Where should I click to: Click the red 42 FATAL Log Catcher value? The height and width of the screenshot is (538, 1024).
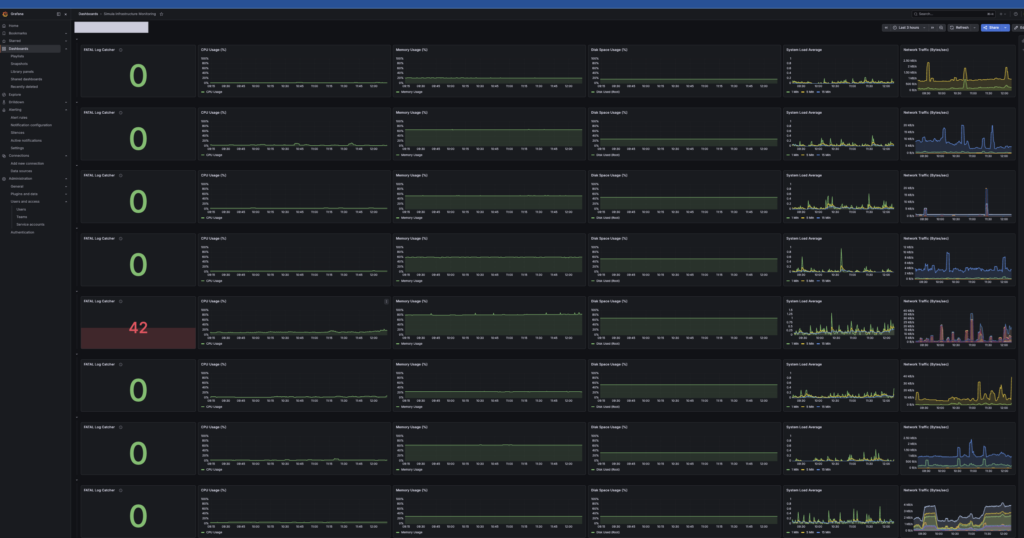point(138,328)
